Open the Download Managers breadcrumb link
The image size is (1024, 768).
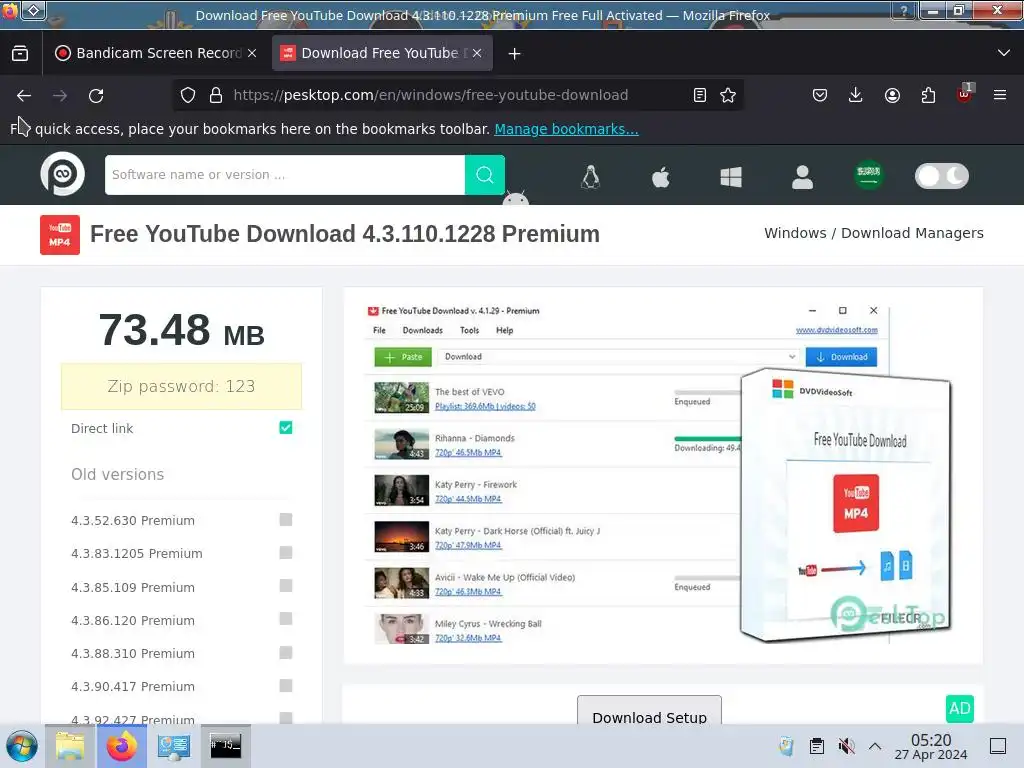tap(912, 233)
